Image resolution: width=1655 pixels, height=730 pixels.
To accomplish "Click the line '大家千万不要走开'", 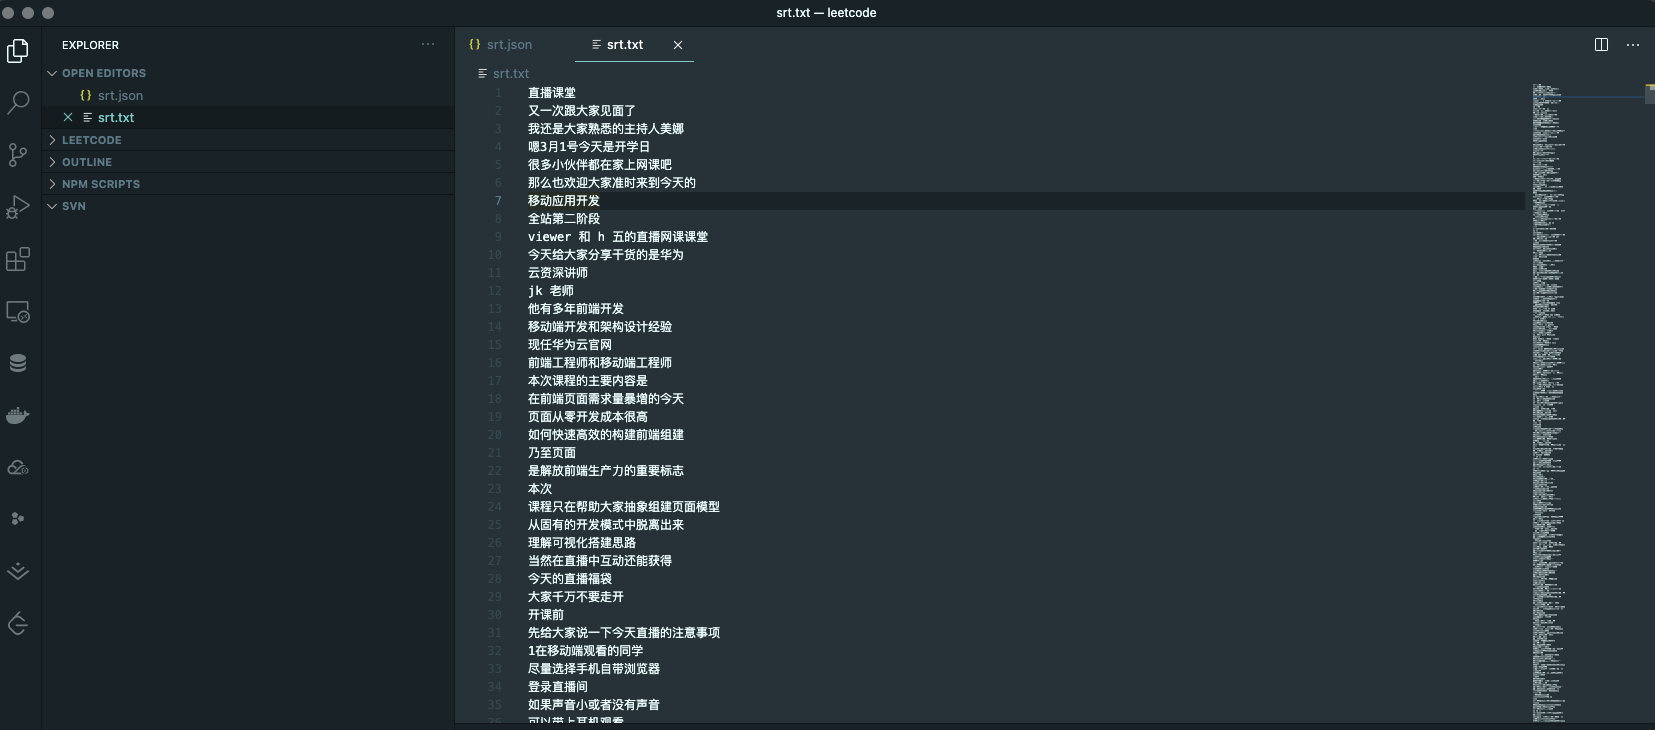I will click(576, 596).
